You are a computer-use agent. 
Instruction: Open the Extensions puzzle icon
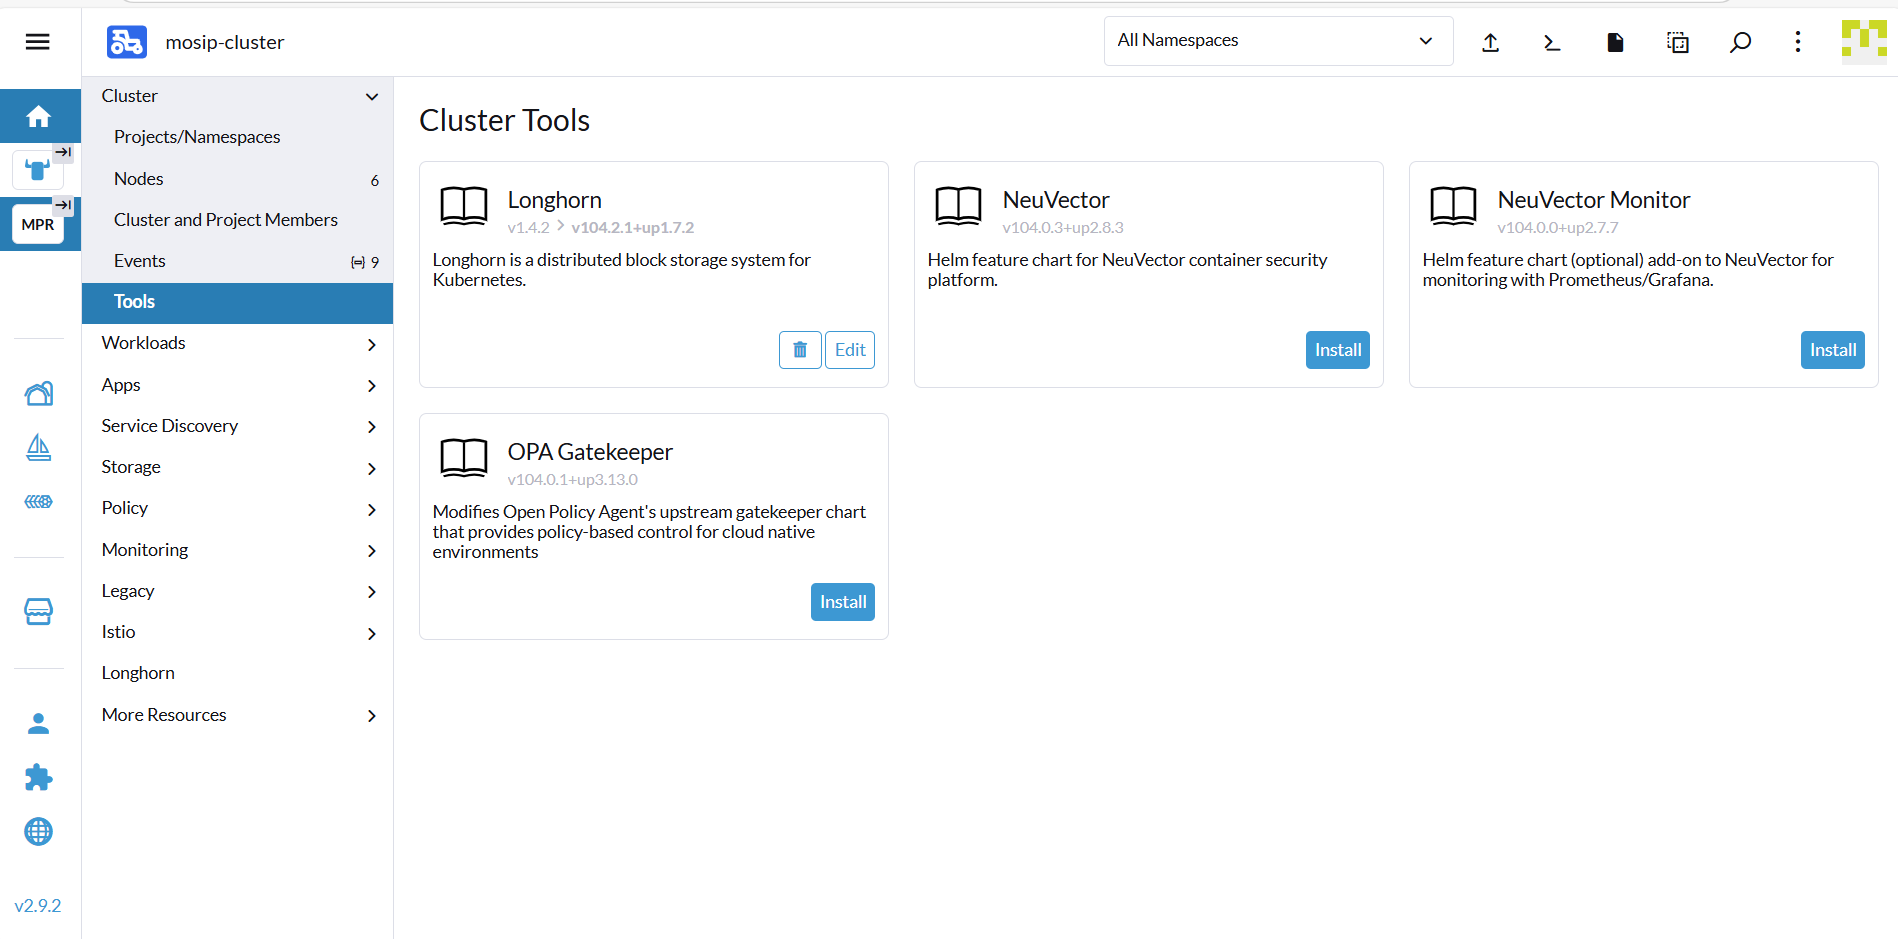click(x=38, y=777)
